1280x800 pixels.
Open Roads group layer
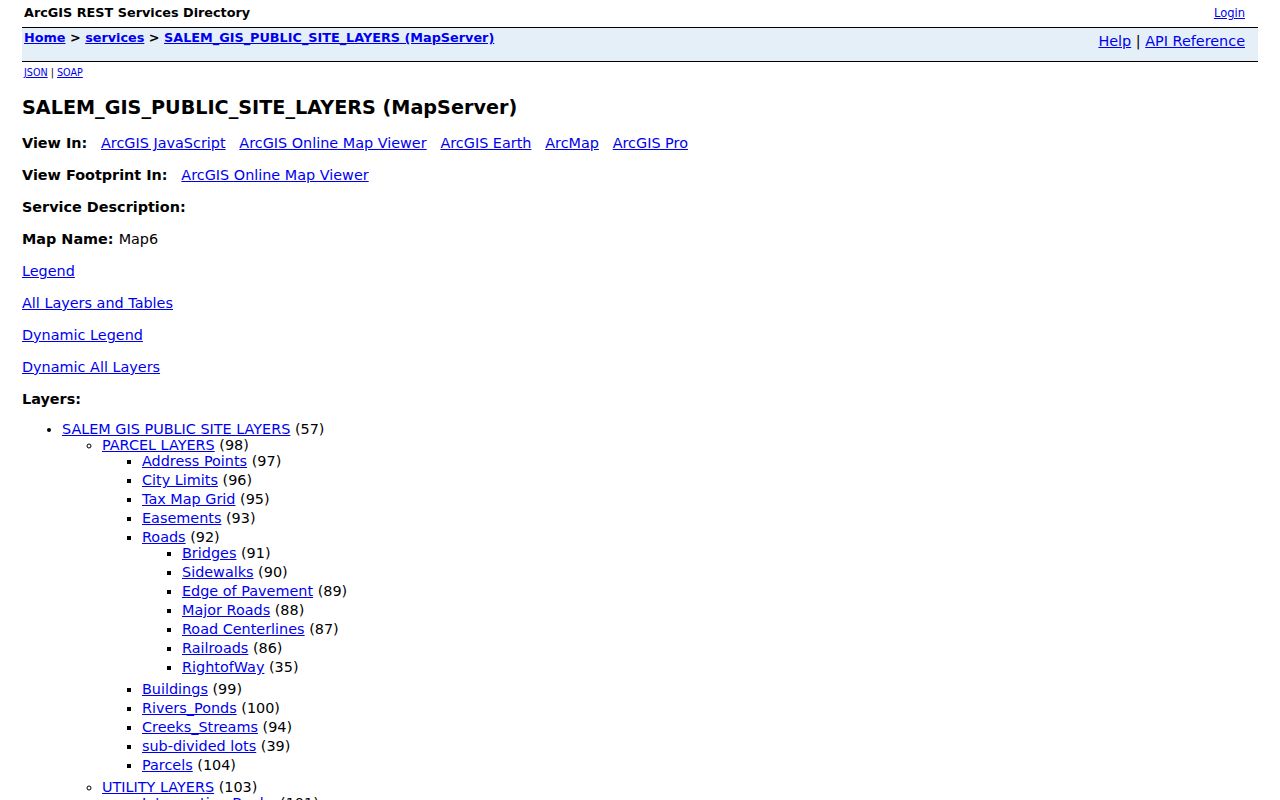coord(164,537)
